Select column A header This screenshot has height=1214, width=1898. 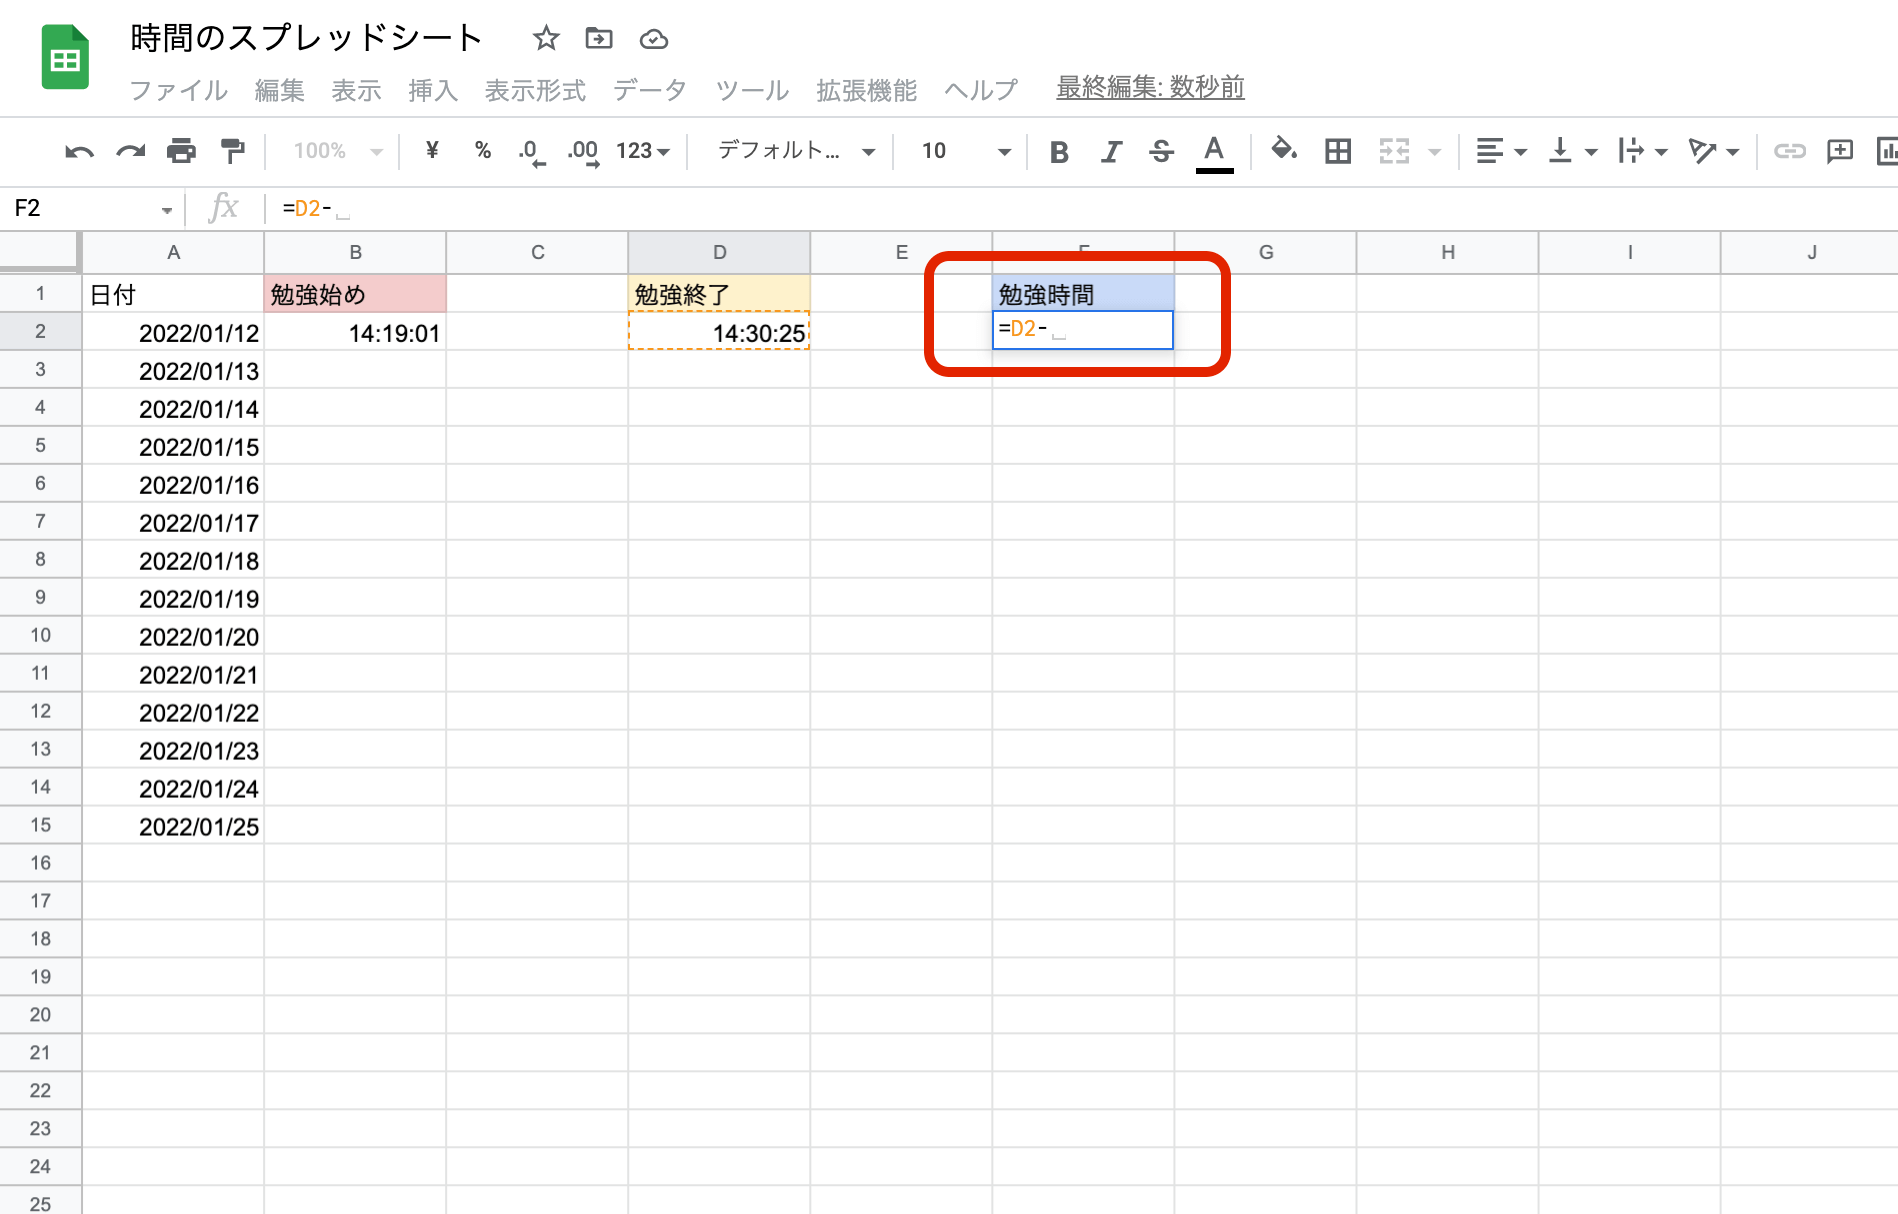173,252
